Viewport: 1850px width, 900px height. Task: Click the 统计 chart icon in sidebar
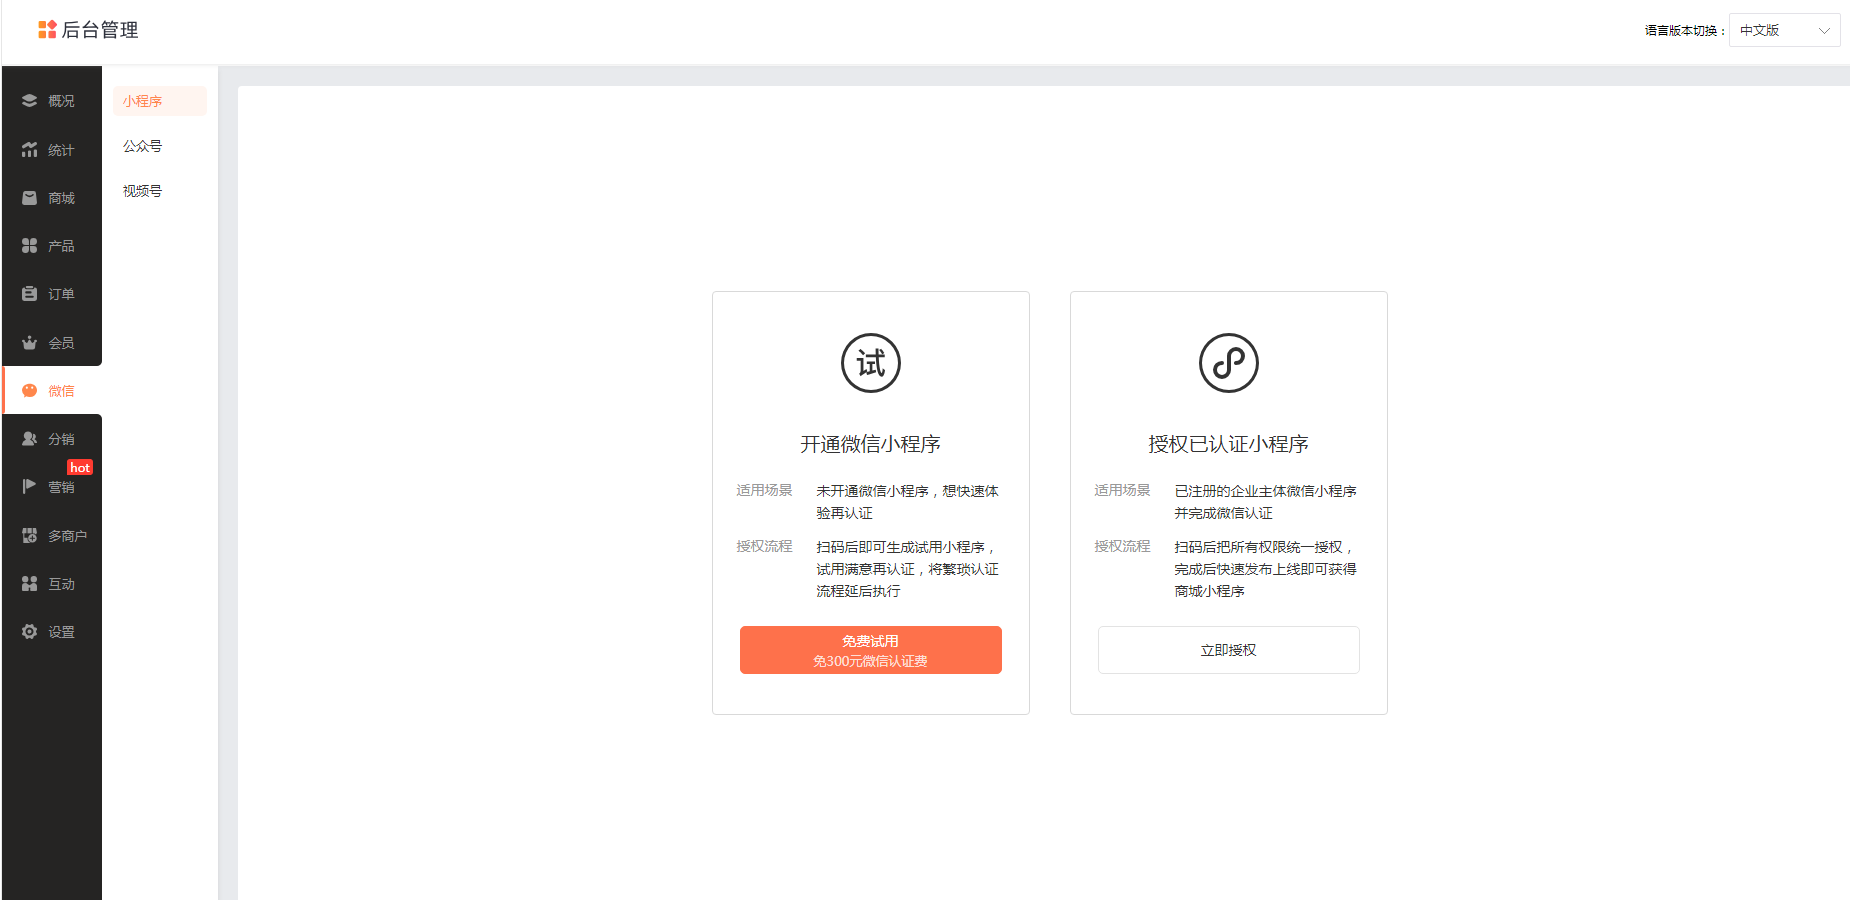coord(29,150)
